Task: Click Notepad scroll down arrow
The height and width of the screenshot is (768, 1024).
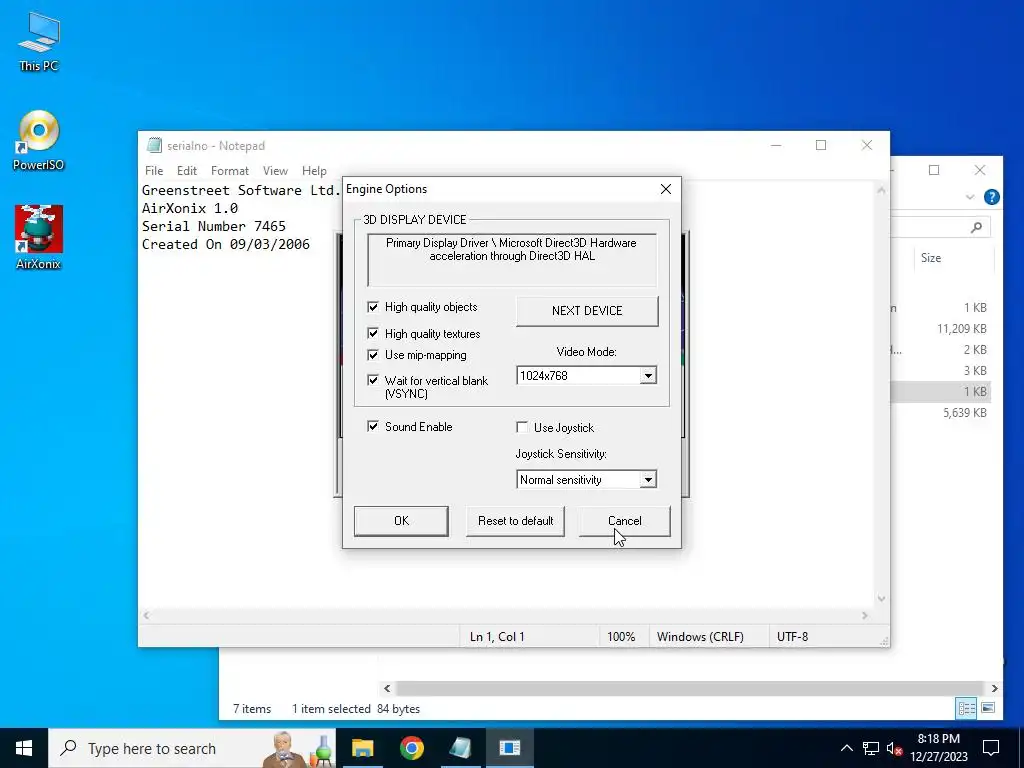Action: tap(882, 598)
